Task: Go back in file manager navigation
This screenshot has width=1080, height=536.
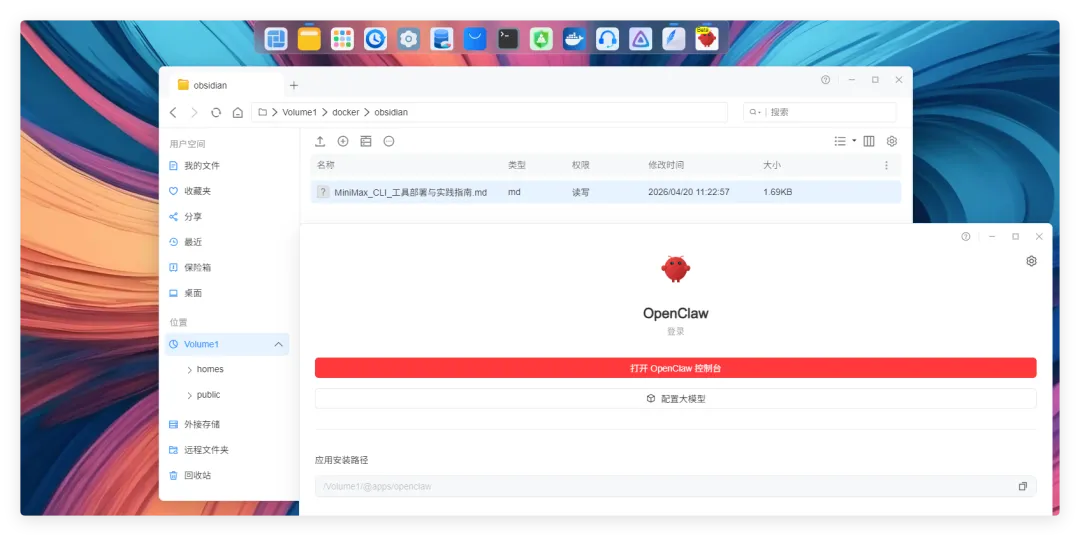Action: click(x=173, y=112)
